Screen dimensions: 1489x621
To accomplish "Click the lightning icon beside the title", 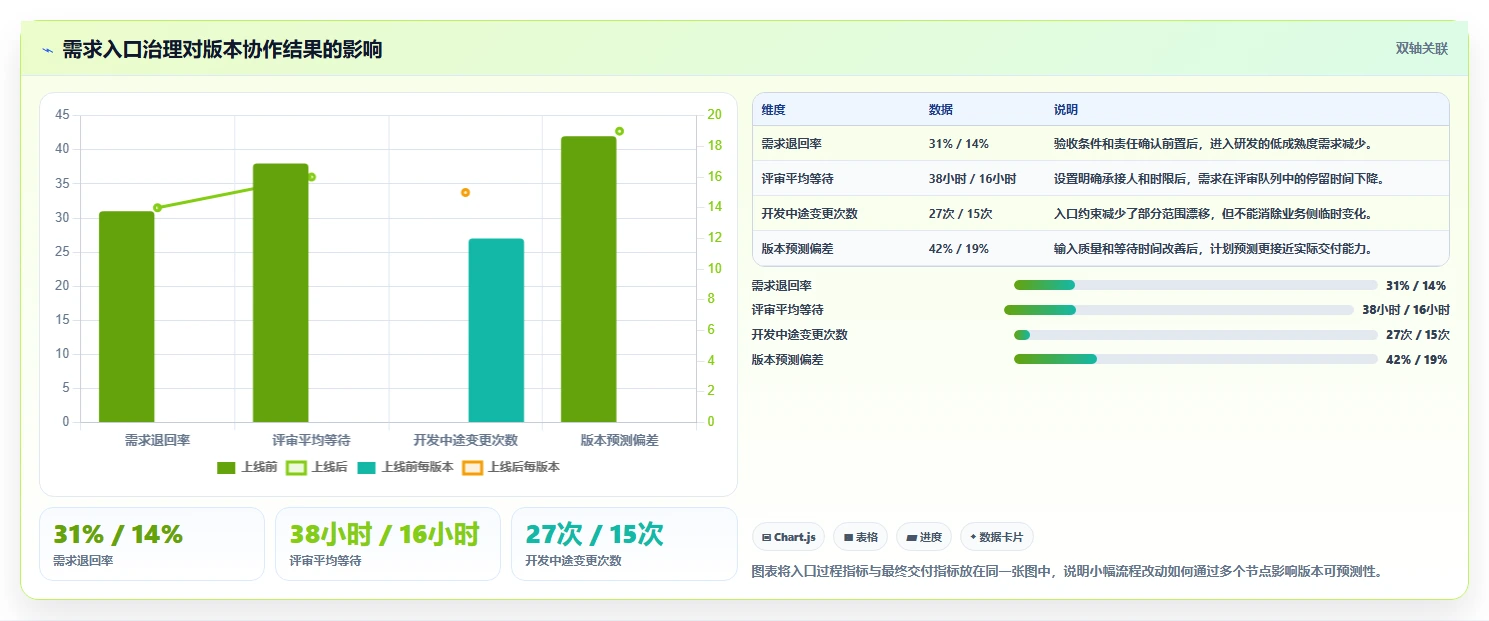I will click(48, 50).
